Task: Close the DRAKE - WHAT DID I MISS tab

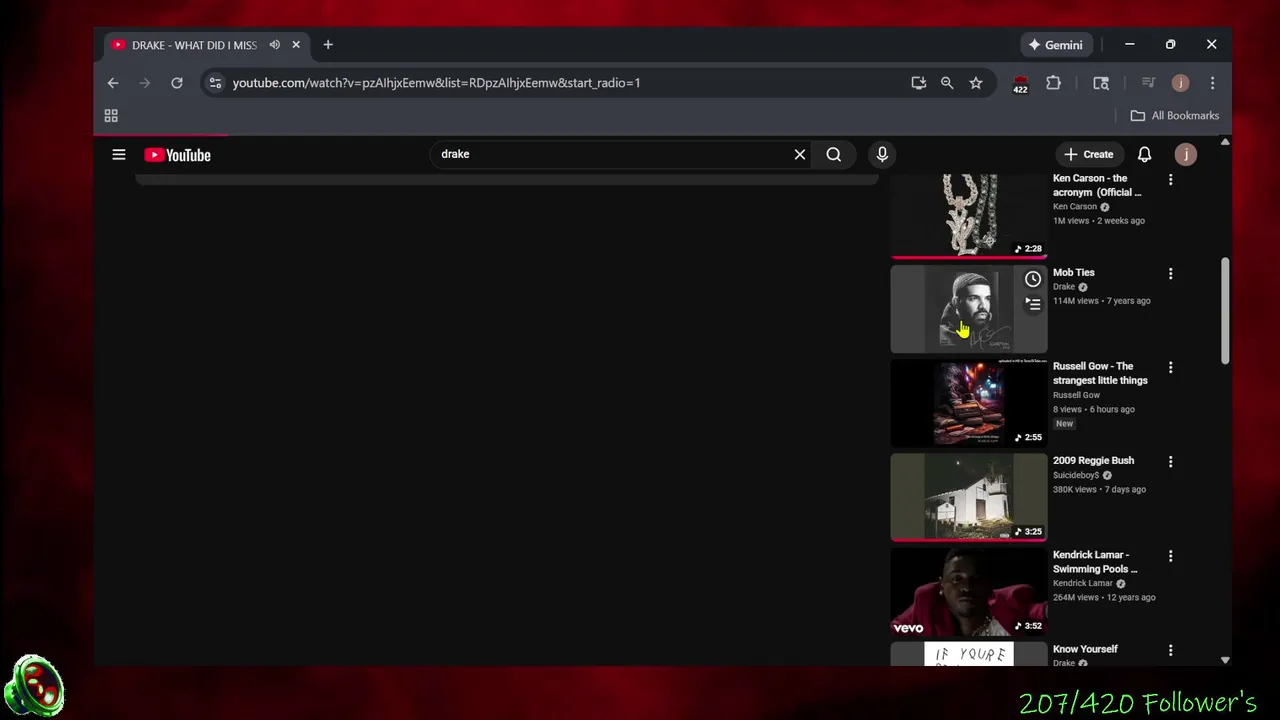Action: [296, 45]
